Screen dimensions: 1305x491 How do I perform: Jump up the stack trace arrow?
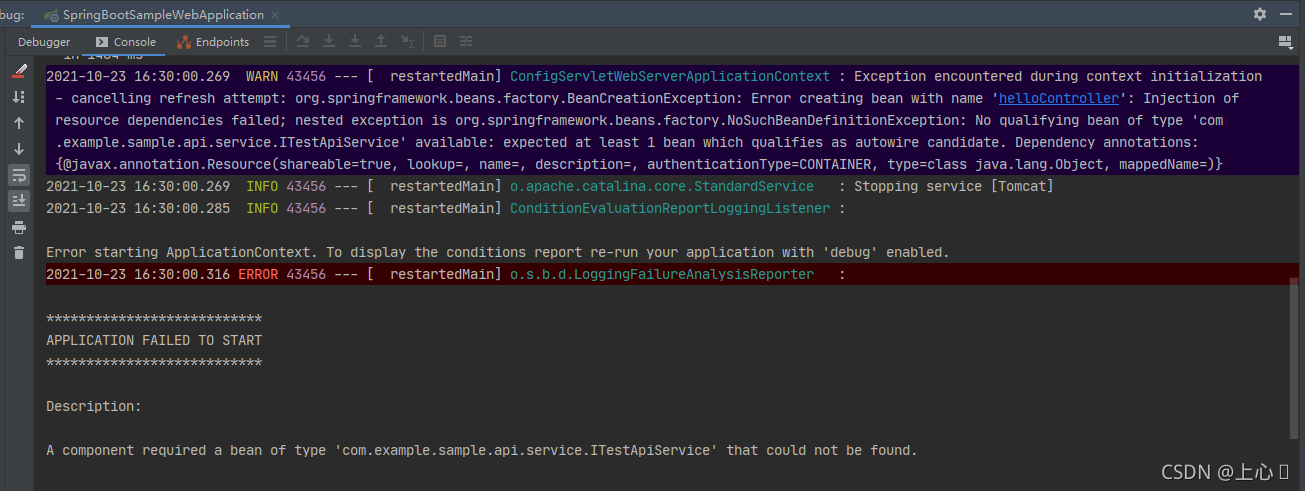[19, 123]
